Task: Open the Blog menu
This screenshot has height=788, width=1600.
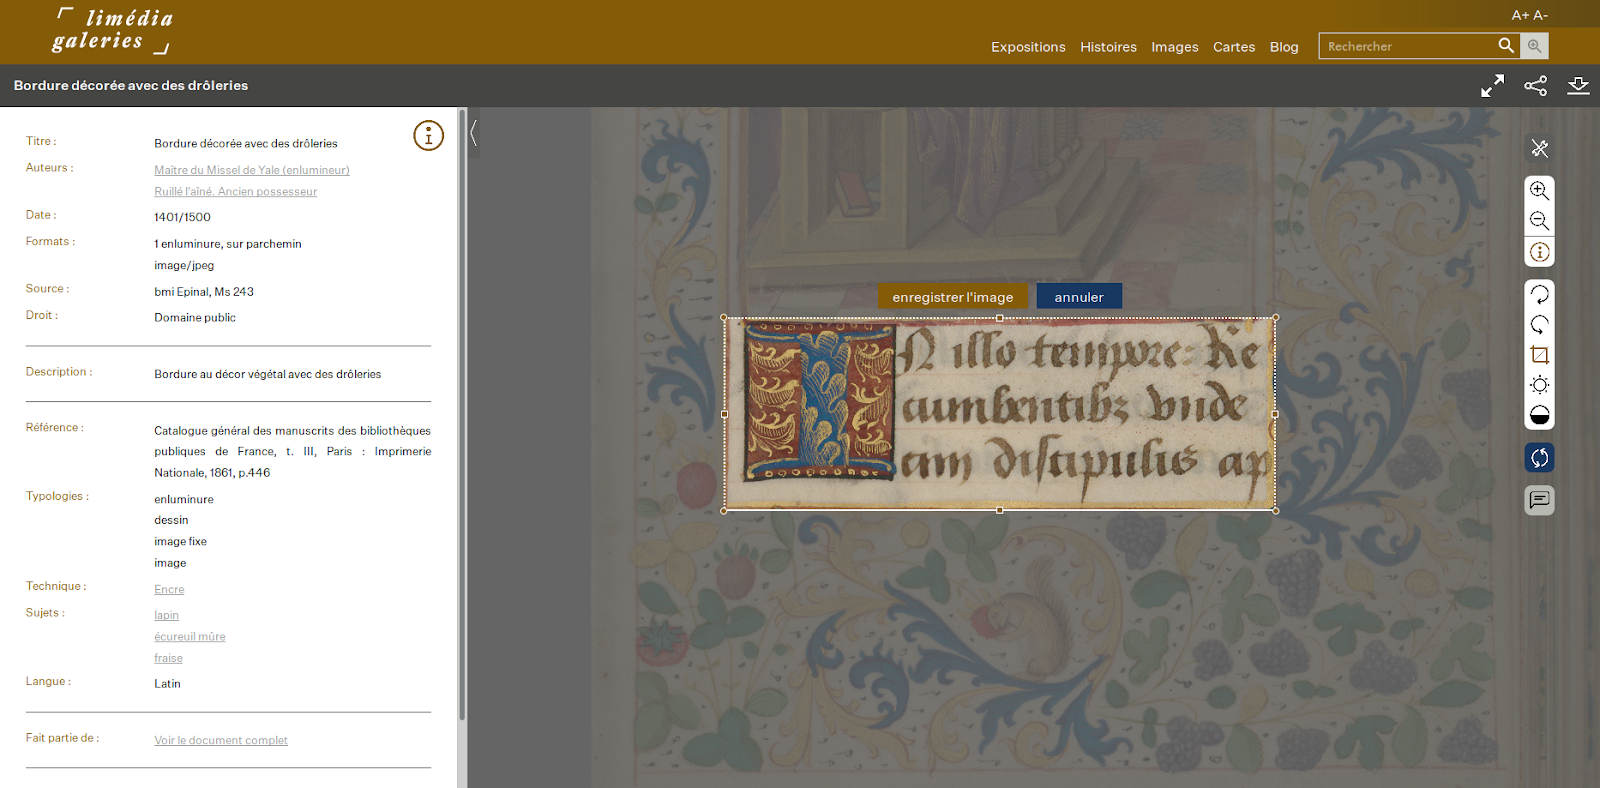Action: [1284, 47]
